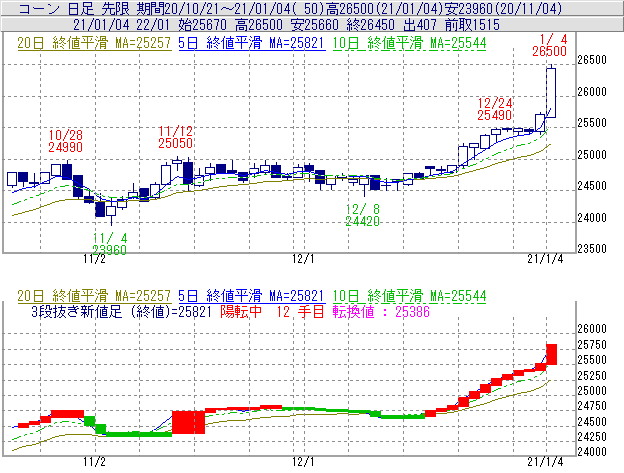Click the 21/1/4 date label under the upper chart
This screenshot has height=473, width=624.
(545, 259)
